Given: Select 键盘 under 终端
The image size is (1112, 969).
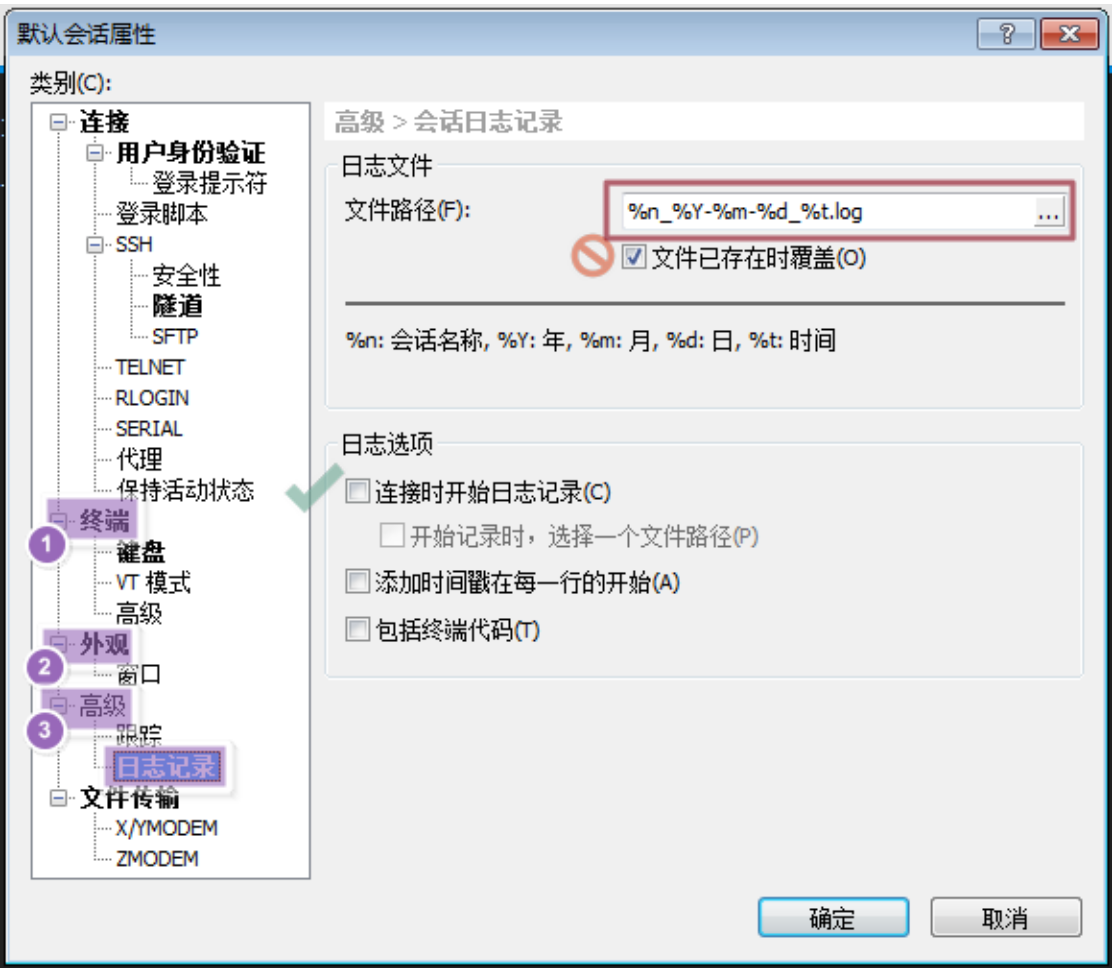Looking at the screenshot, I should point(140,552).
